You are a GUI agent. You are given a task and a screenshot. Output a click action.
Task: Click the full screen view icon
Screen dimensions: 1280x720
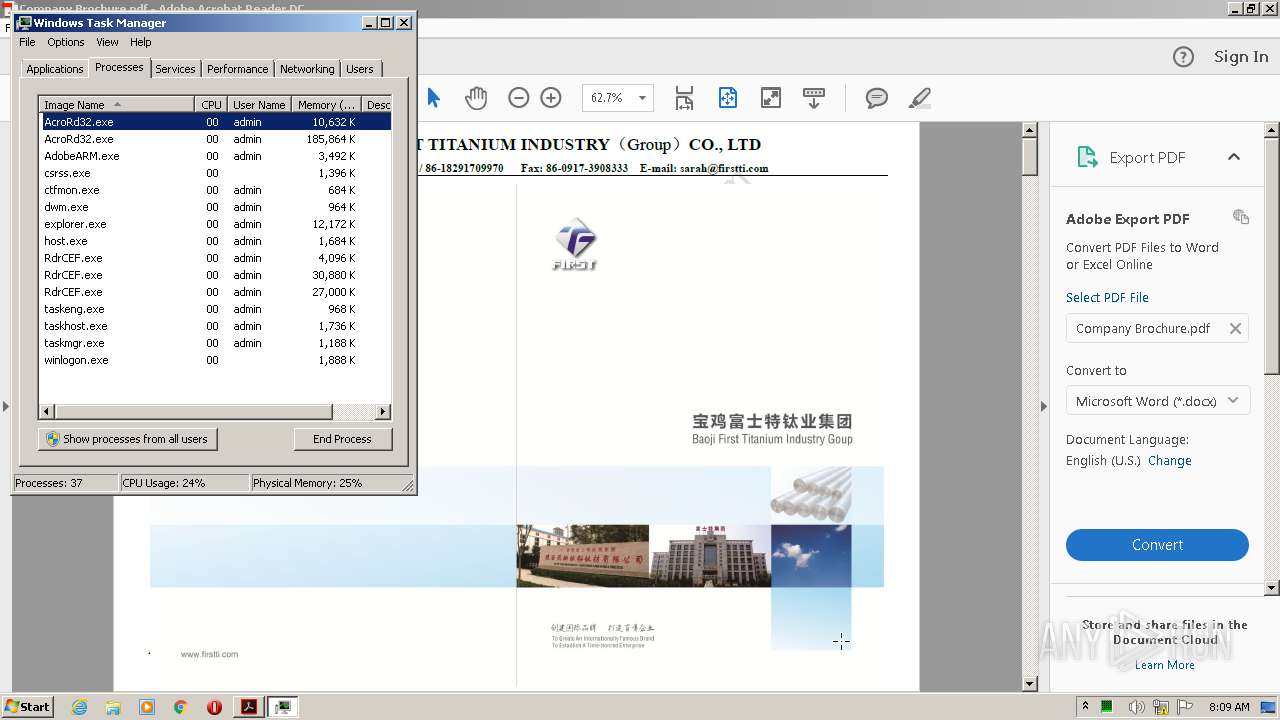coord(771,97)
